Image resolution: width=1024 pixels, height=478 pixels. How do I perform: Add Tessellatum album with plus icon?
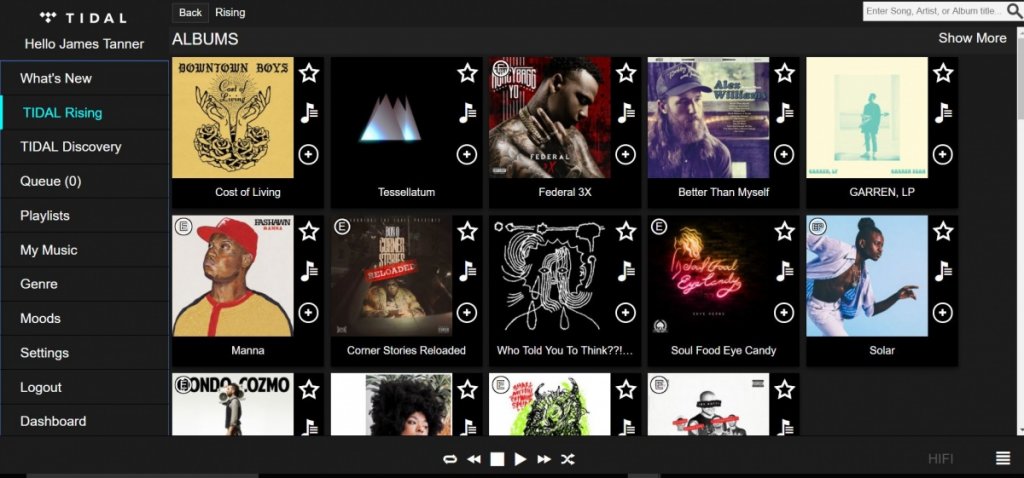[x=467, y=155]
